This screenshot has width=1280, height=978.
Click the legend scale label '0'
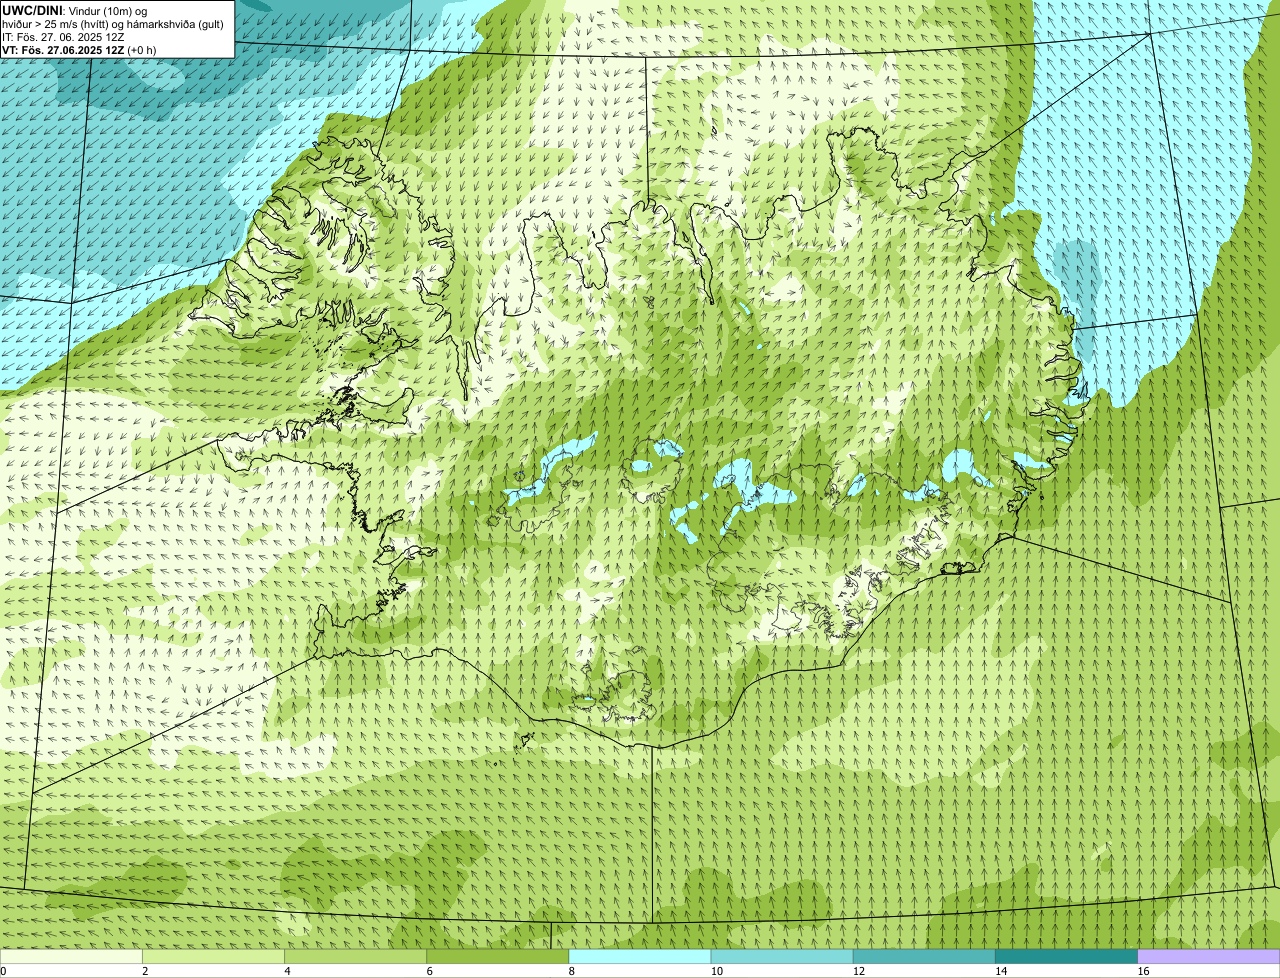click(x=3, y=971)
